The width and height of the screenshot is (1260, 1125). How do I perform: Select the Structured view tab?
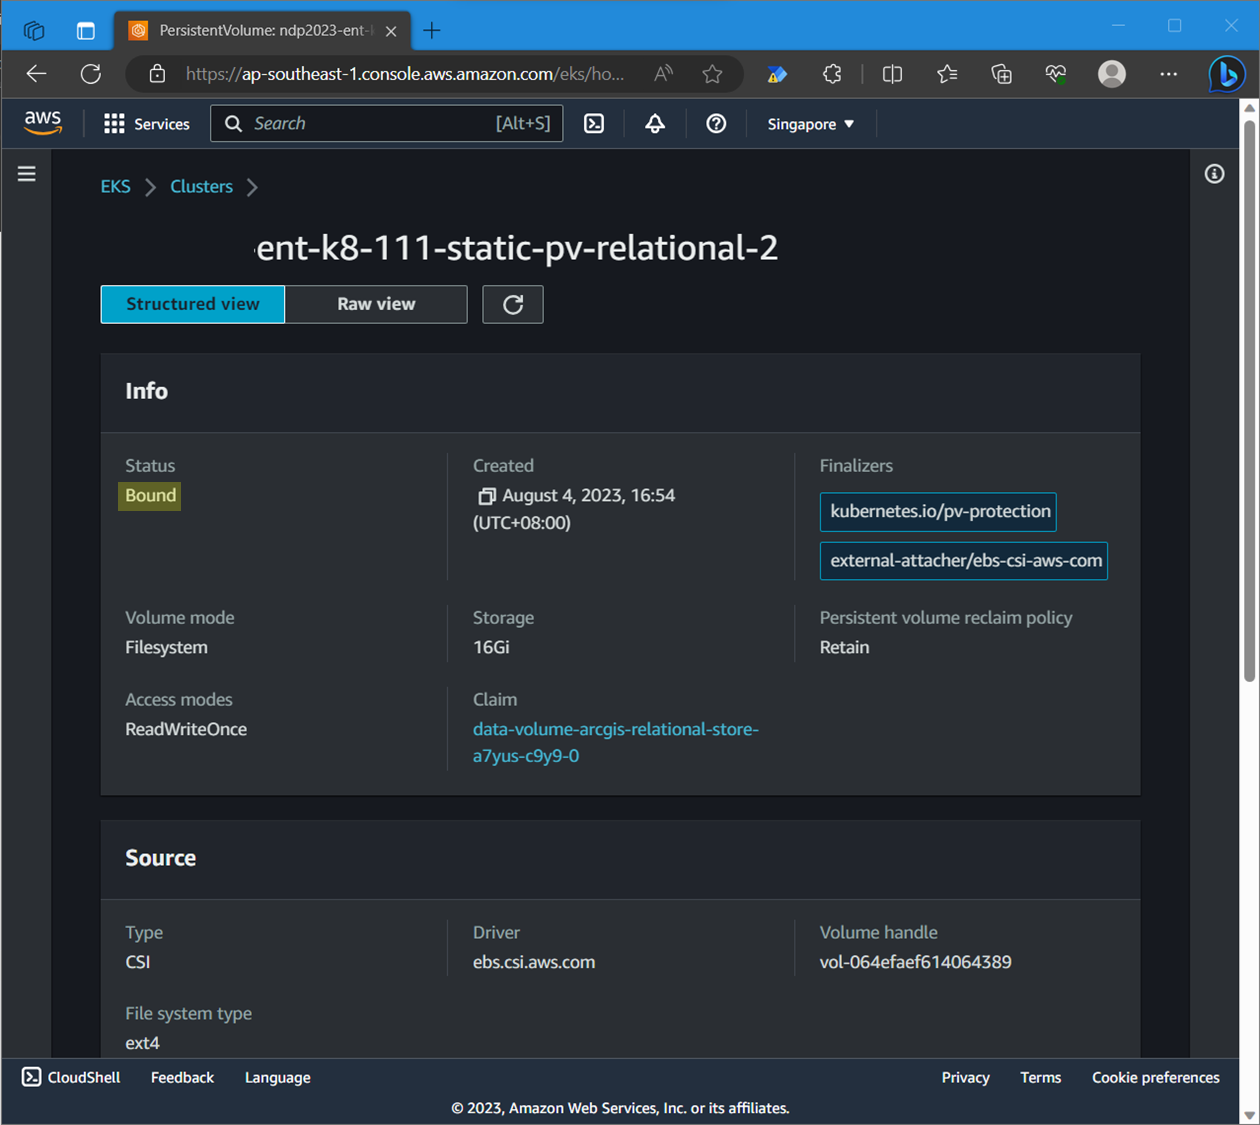tap(192, 304)
